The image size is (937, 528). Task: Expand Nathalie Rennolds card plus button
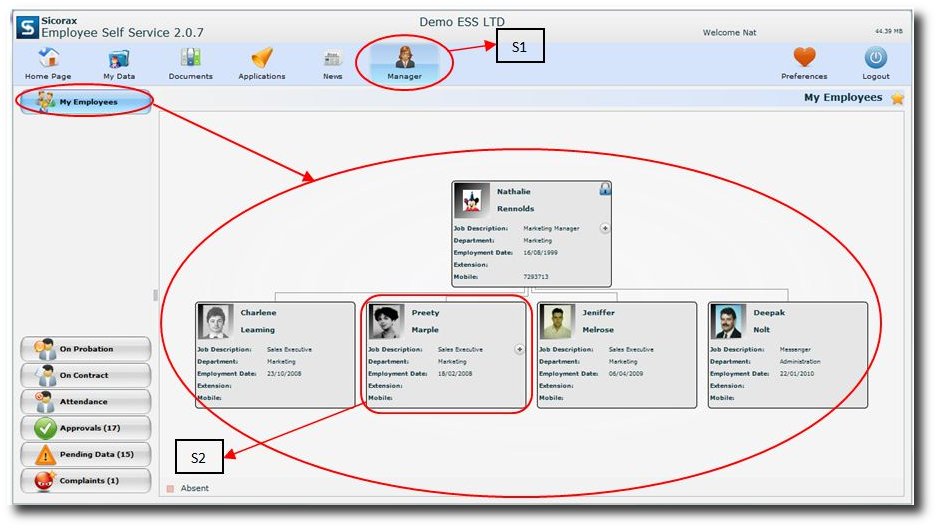point(605,228)
